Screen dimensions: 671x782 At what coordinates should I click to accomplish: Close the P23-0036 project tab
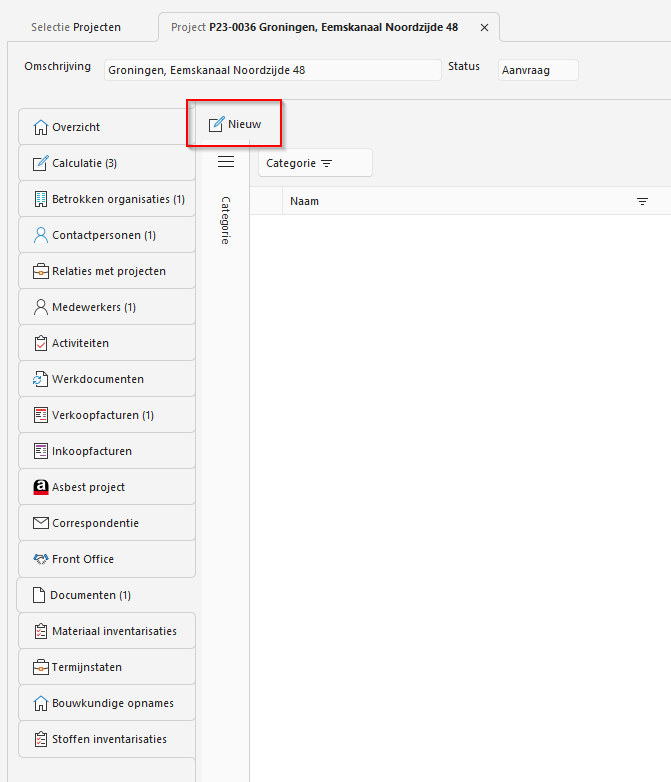[484, 27]
